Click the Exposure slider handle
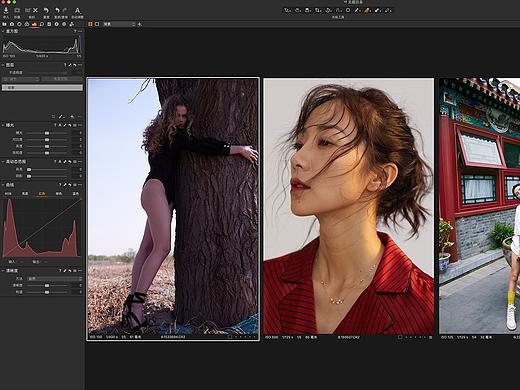Screen dimensions: 520x390 pyautogui.click(x=47, y=133)
